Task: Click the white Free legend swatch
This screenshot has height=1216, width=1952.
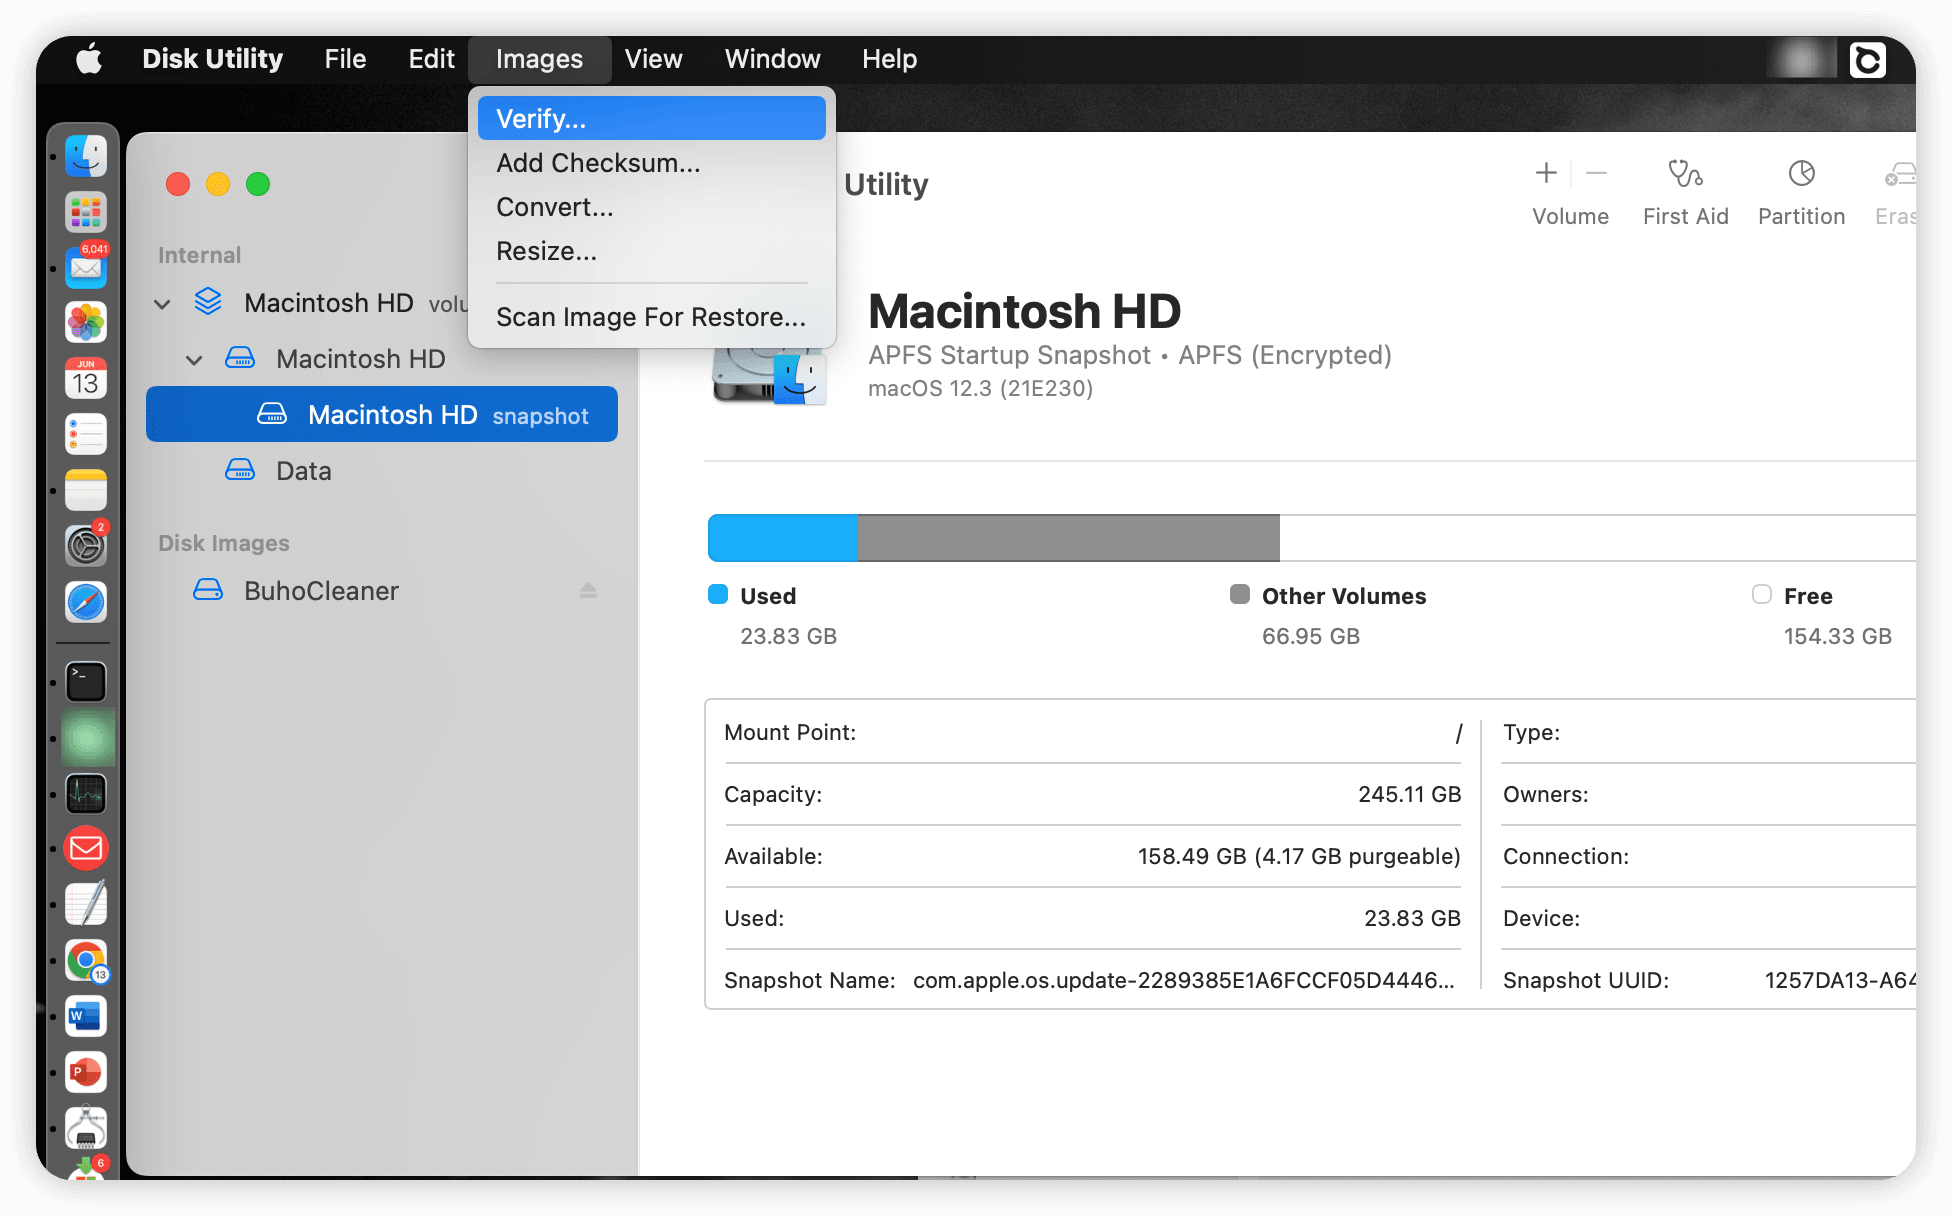Action: click(1762, 594)
